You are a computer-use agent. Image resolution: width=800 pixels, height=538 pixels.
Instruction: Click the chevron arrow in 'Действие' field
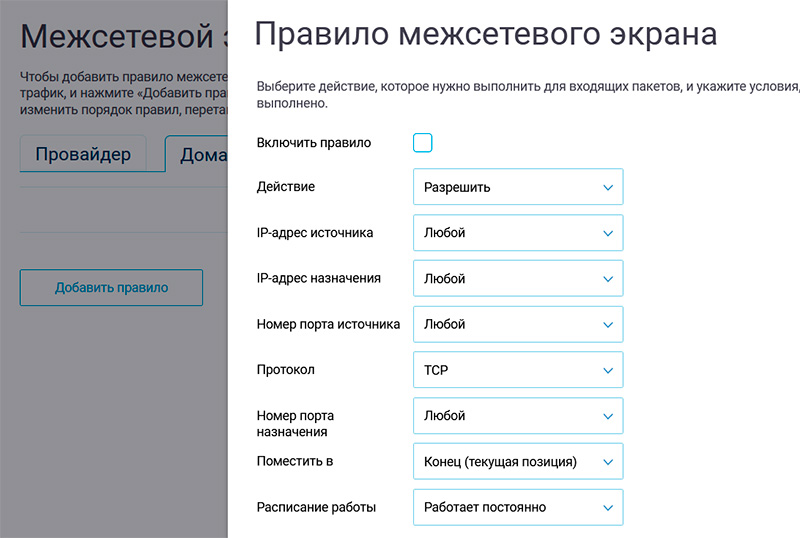(x=607, y=187)
